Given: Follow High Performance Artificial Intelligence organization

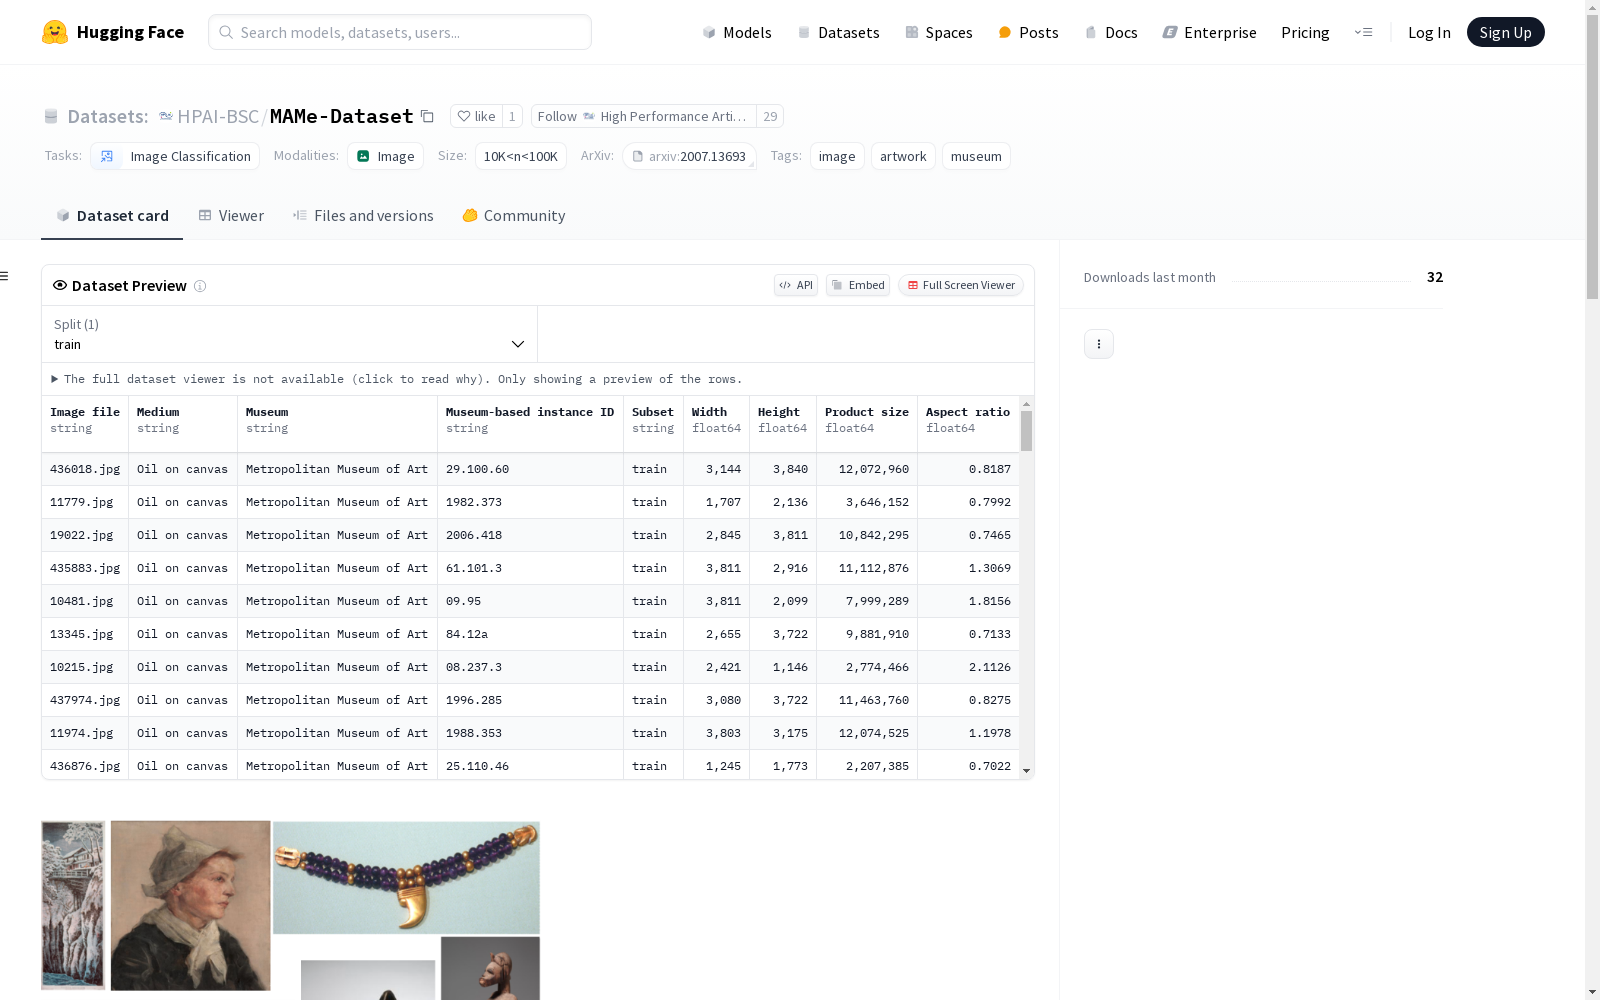Looking at the screenshot, I should (643, 116).
